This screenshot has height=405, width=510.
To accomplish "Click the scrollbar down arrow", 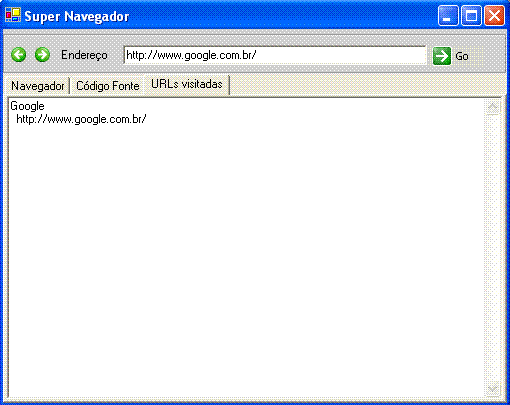I will pos(493,389).
